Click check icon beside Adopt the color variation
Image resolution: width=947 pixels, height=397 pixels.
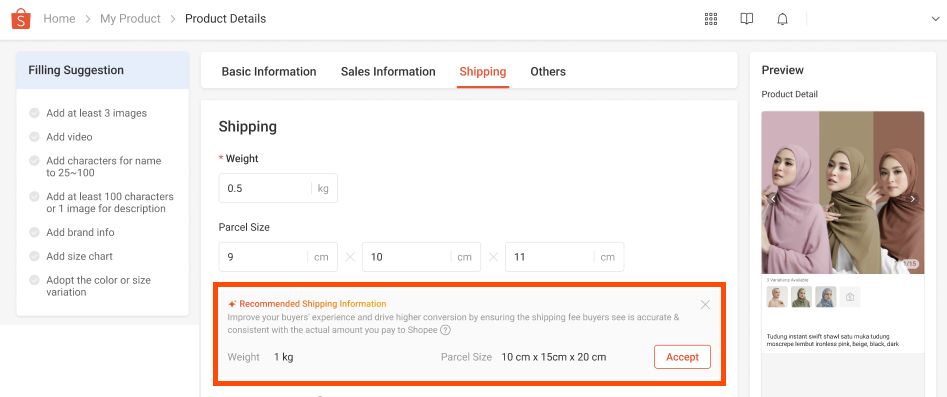[34, 280]
